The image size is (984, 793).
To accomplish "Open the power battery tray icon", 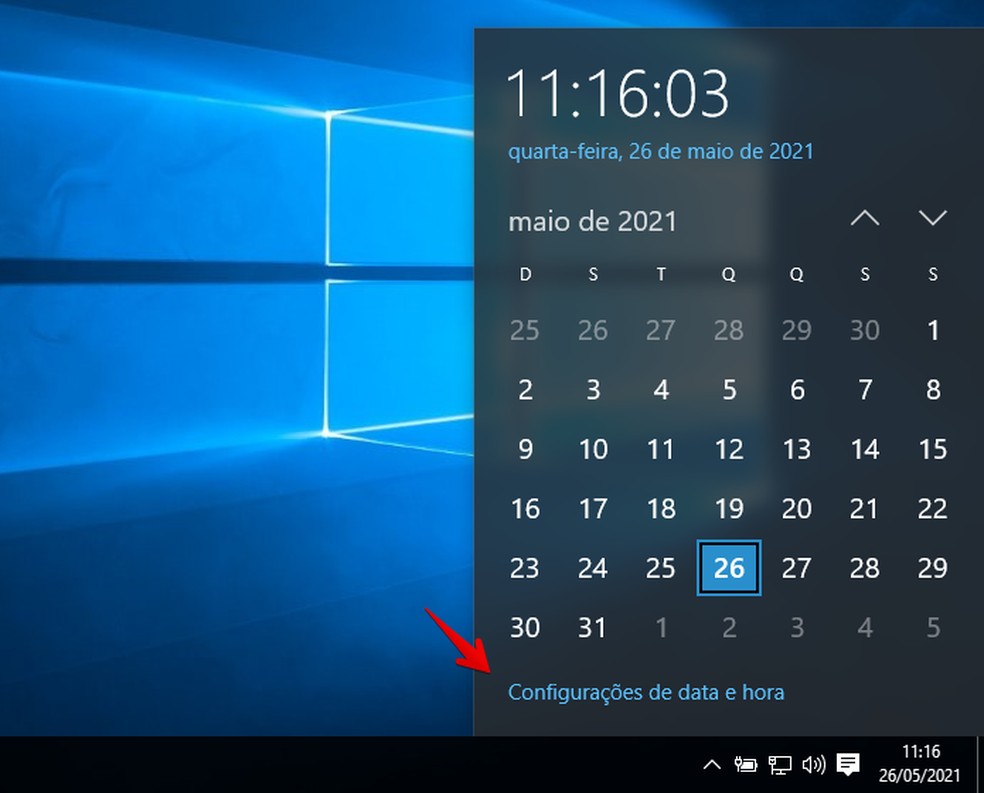I will [x=746, y=765].
